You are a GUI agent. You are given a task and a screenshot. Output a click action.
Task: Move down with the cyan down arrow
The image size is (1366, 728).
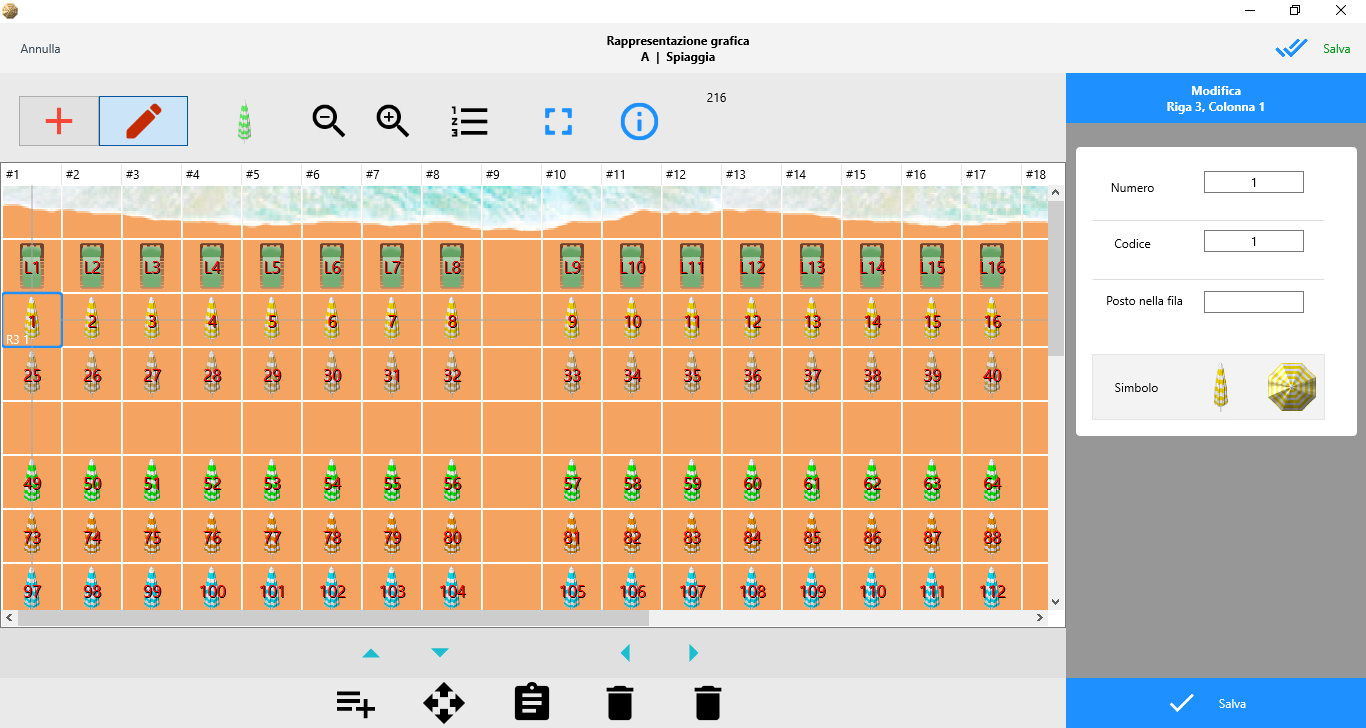click(439, 653)
